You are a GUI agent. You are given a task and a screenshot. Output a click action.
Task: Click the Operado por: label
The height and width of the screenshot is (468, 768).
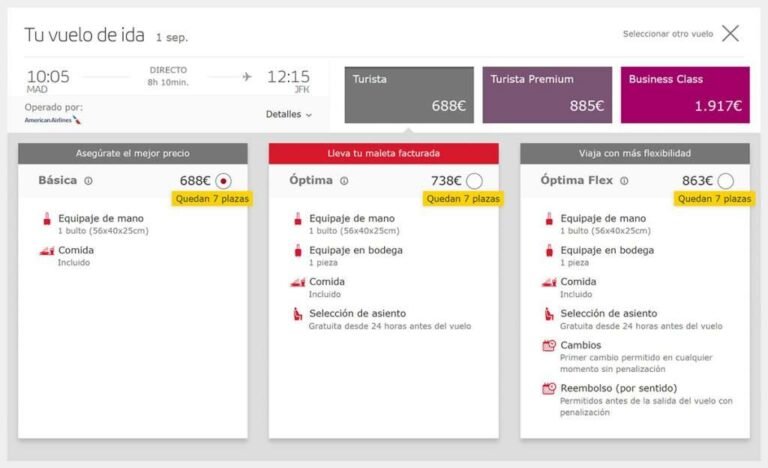coord(53,107)
